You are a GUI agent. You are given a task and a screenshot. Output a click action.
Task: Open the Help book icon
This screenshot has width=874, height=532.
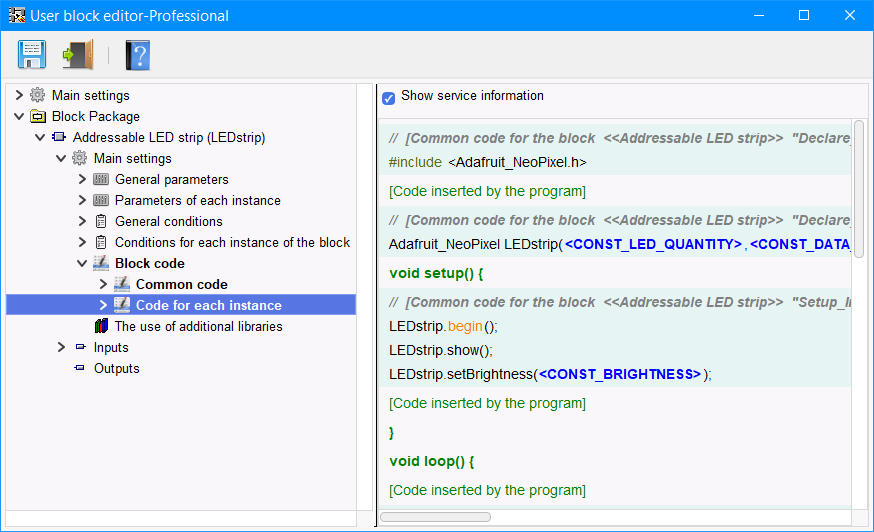(x=137, y=54)
